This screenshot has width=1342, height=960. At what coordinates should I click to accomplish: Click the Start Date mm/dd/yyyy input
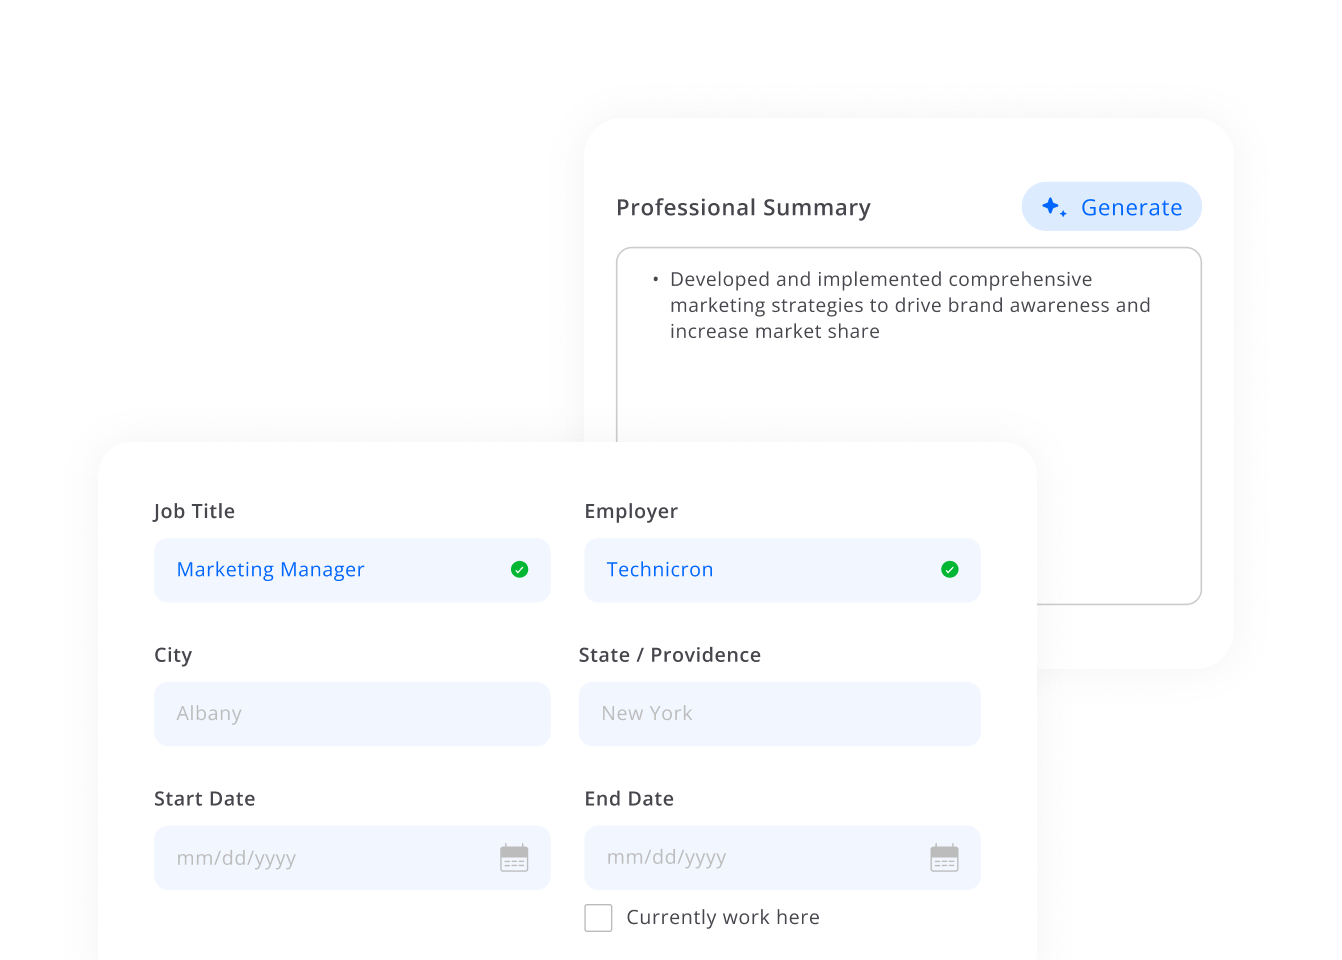[320, 858]
